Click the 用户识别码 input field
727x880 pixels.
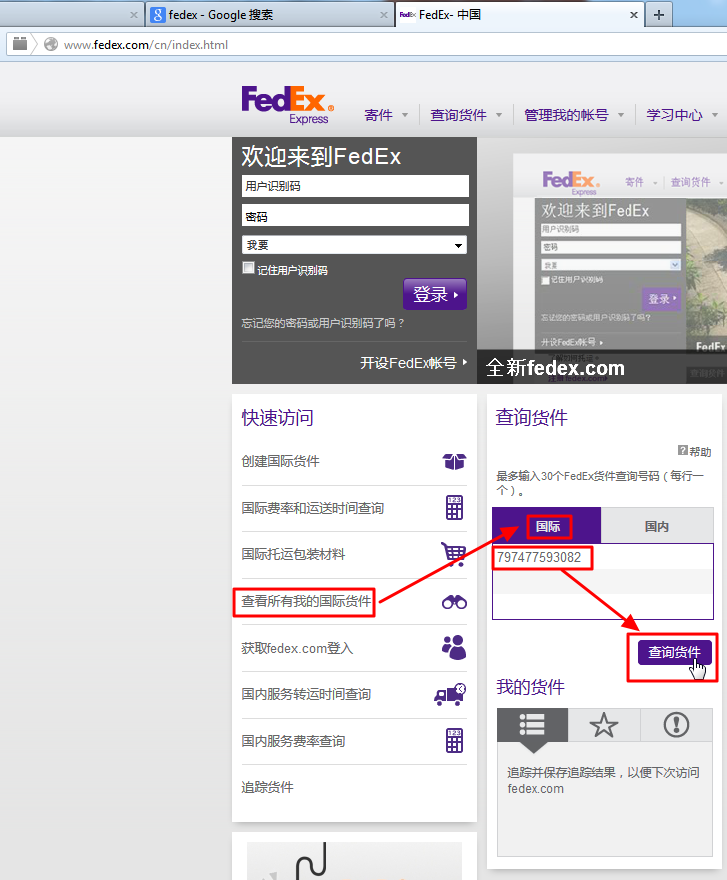pyautogui.click(x=355, y=186)
